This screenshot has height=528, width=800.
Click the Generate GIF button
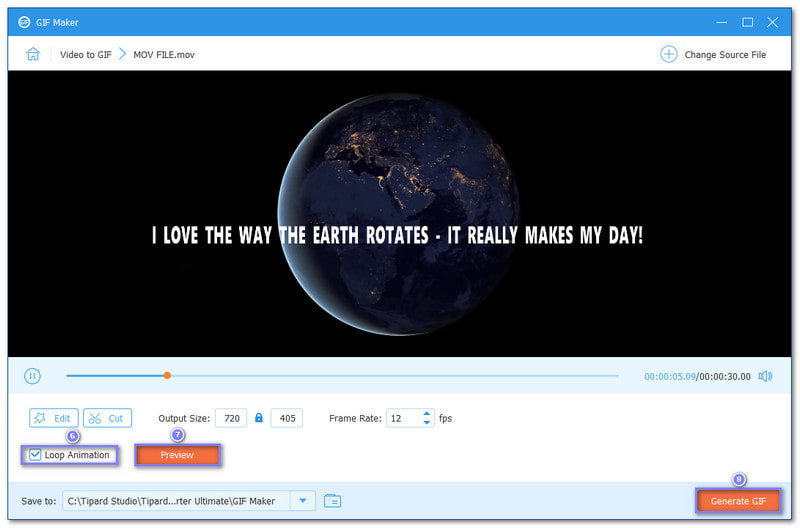pyautogui.click(x=738, y=501)
